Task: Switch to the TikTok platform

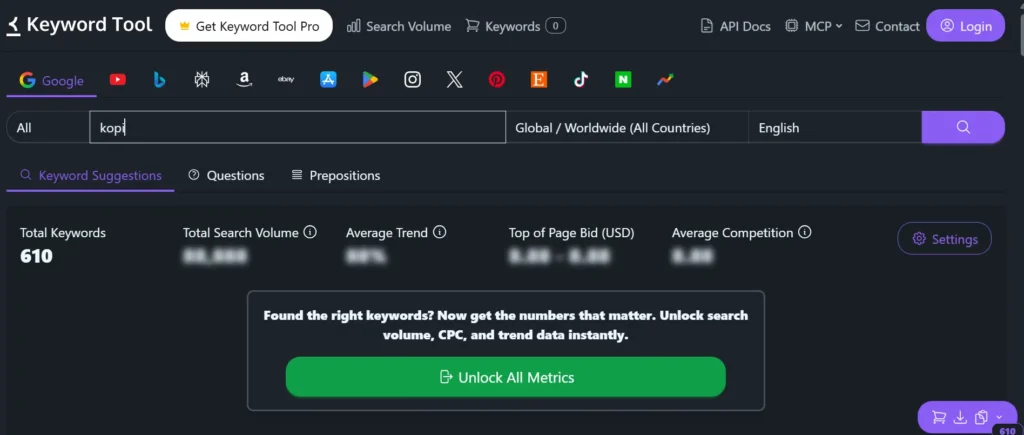Action: [581, 80]
